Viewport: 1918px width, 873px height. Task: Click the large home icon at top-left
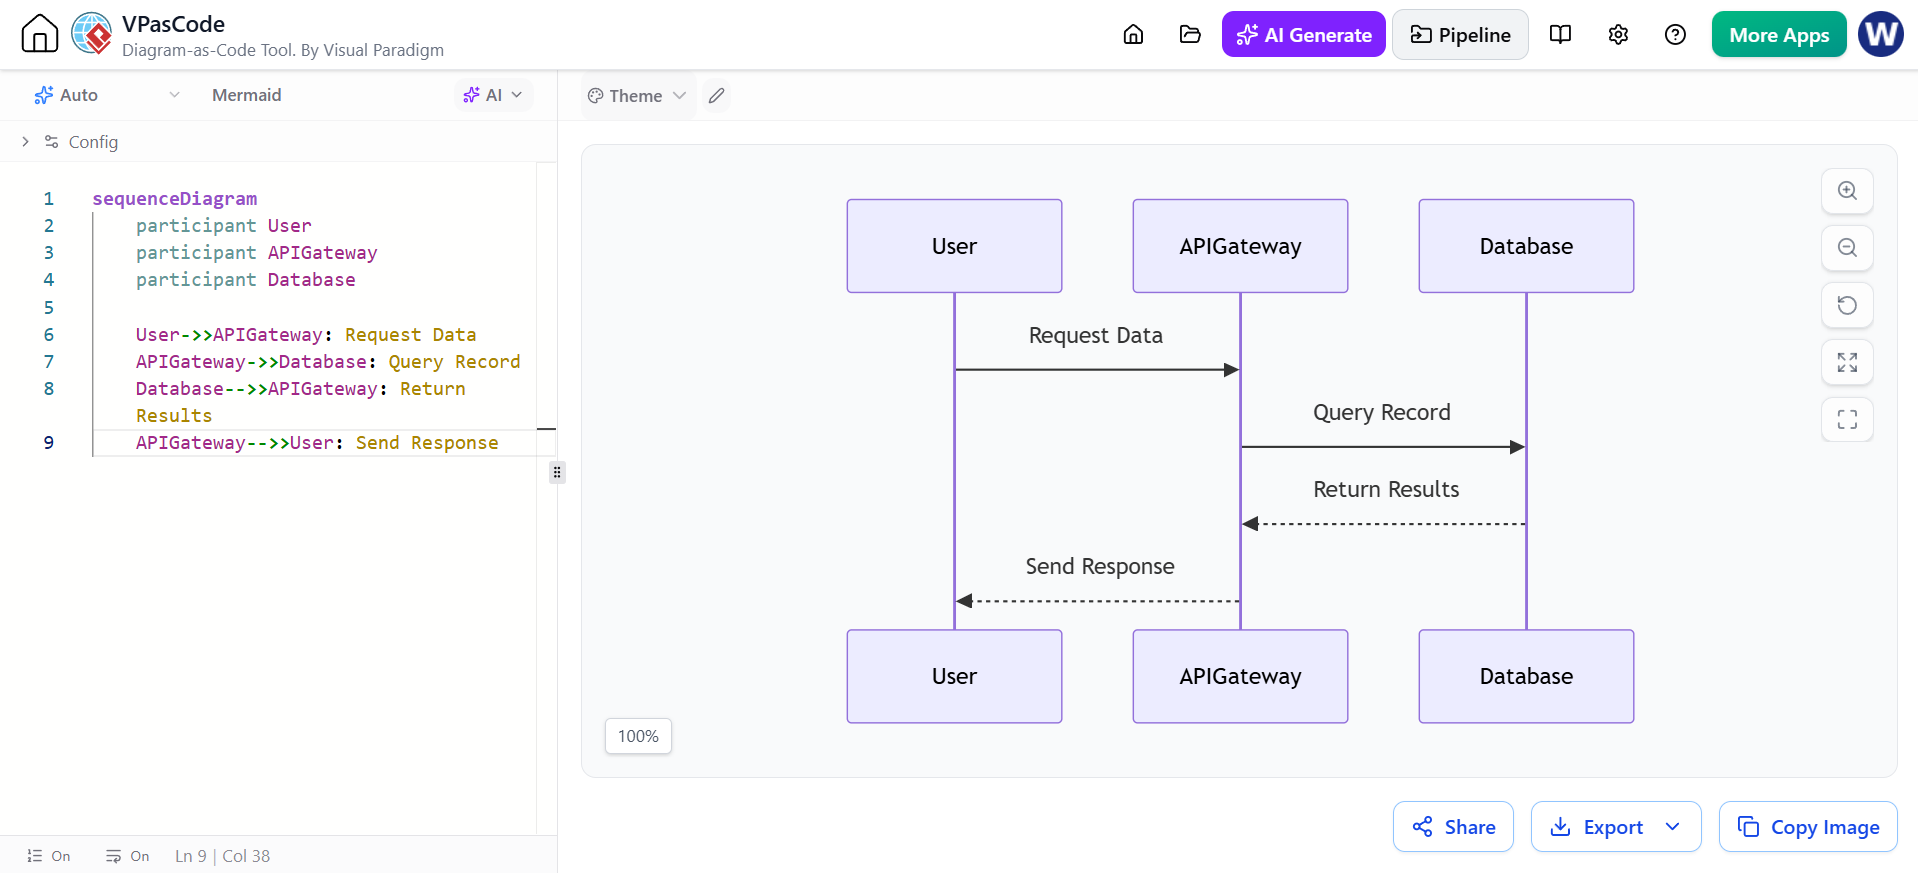pos(40,33)
